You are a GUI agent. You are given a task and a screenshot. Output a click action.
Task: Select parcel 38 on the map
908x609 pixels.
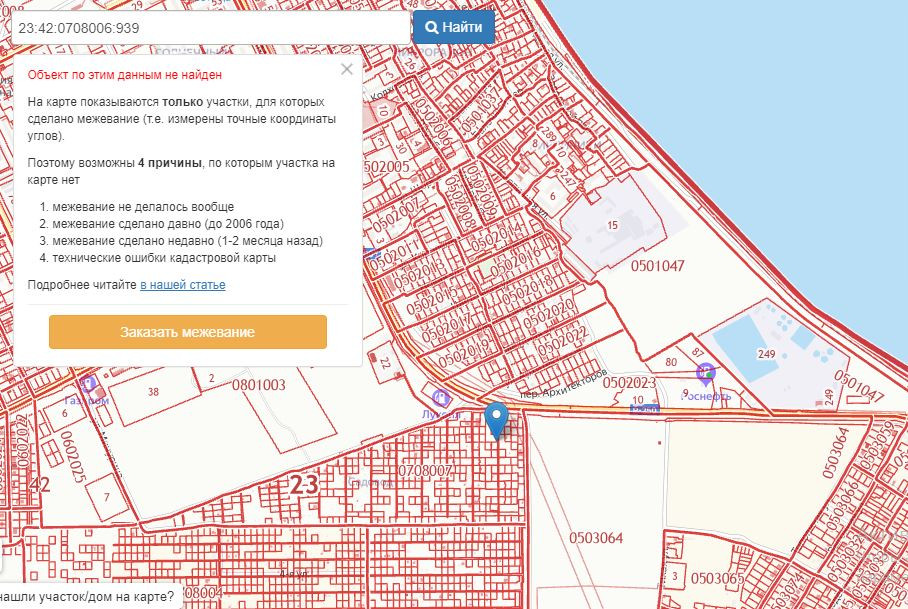coord(153,391)
